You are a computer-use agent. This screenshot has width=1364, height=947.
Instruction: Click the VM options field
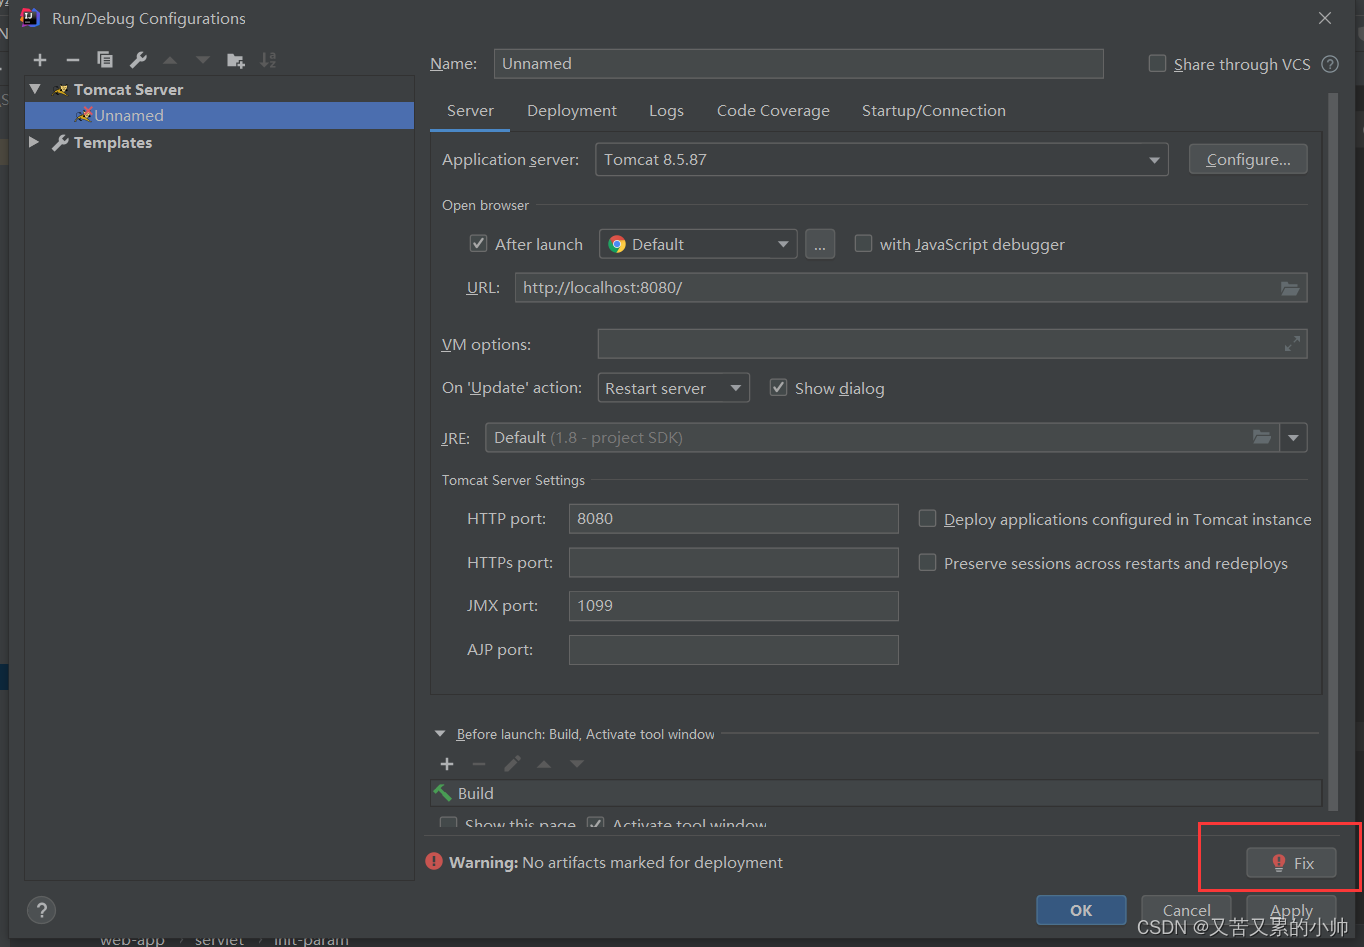pos(952,344)
